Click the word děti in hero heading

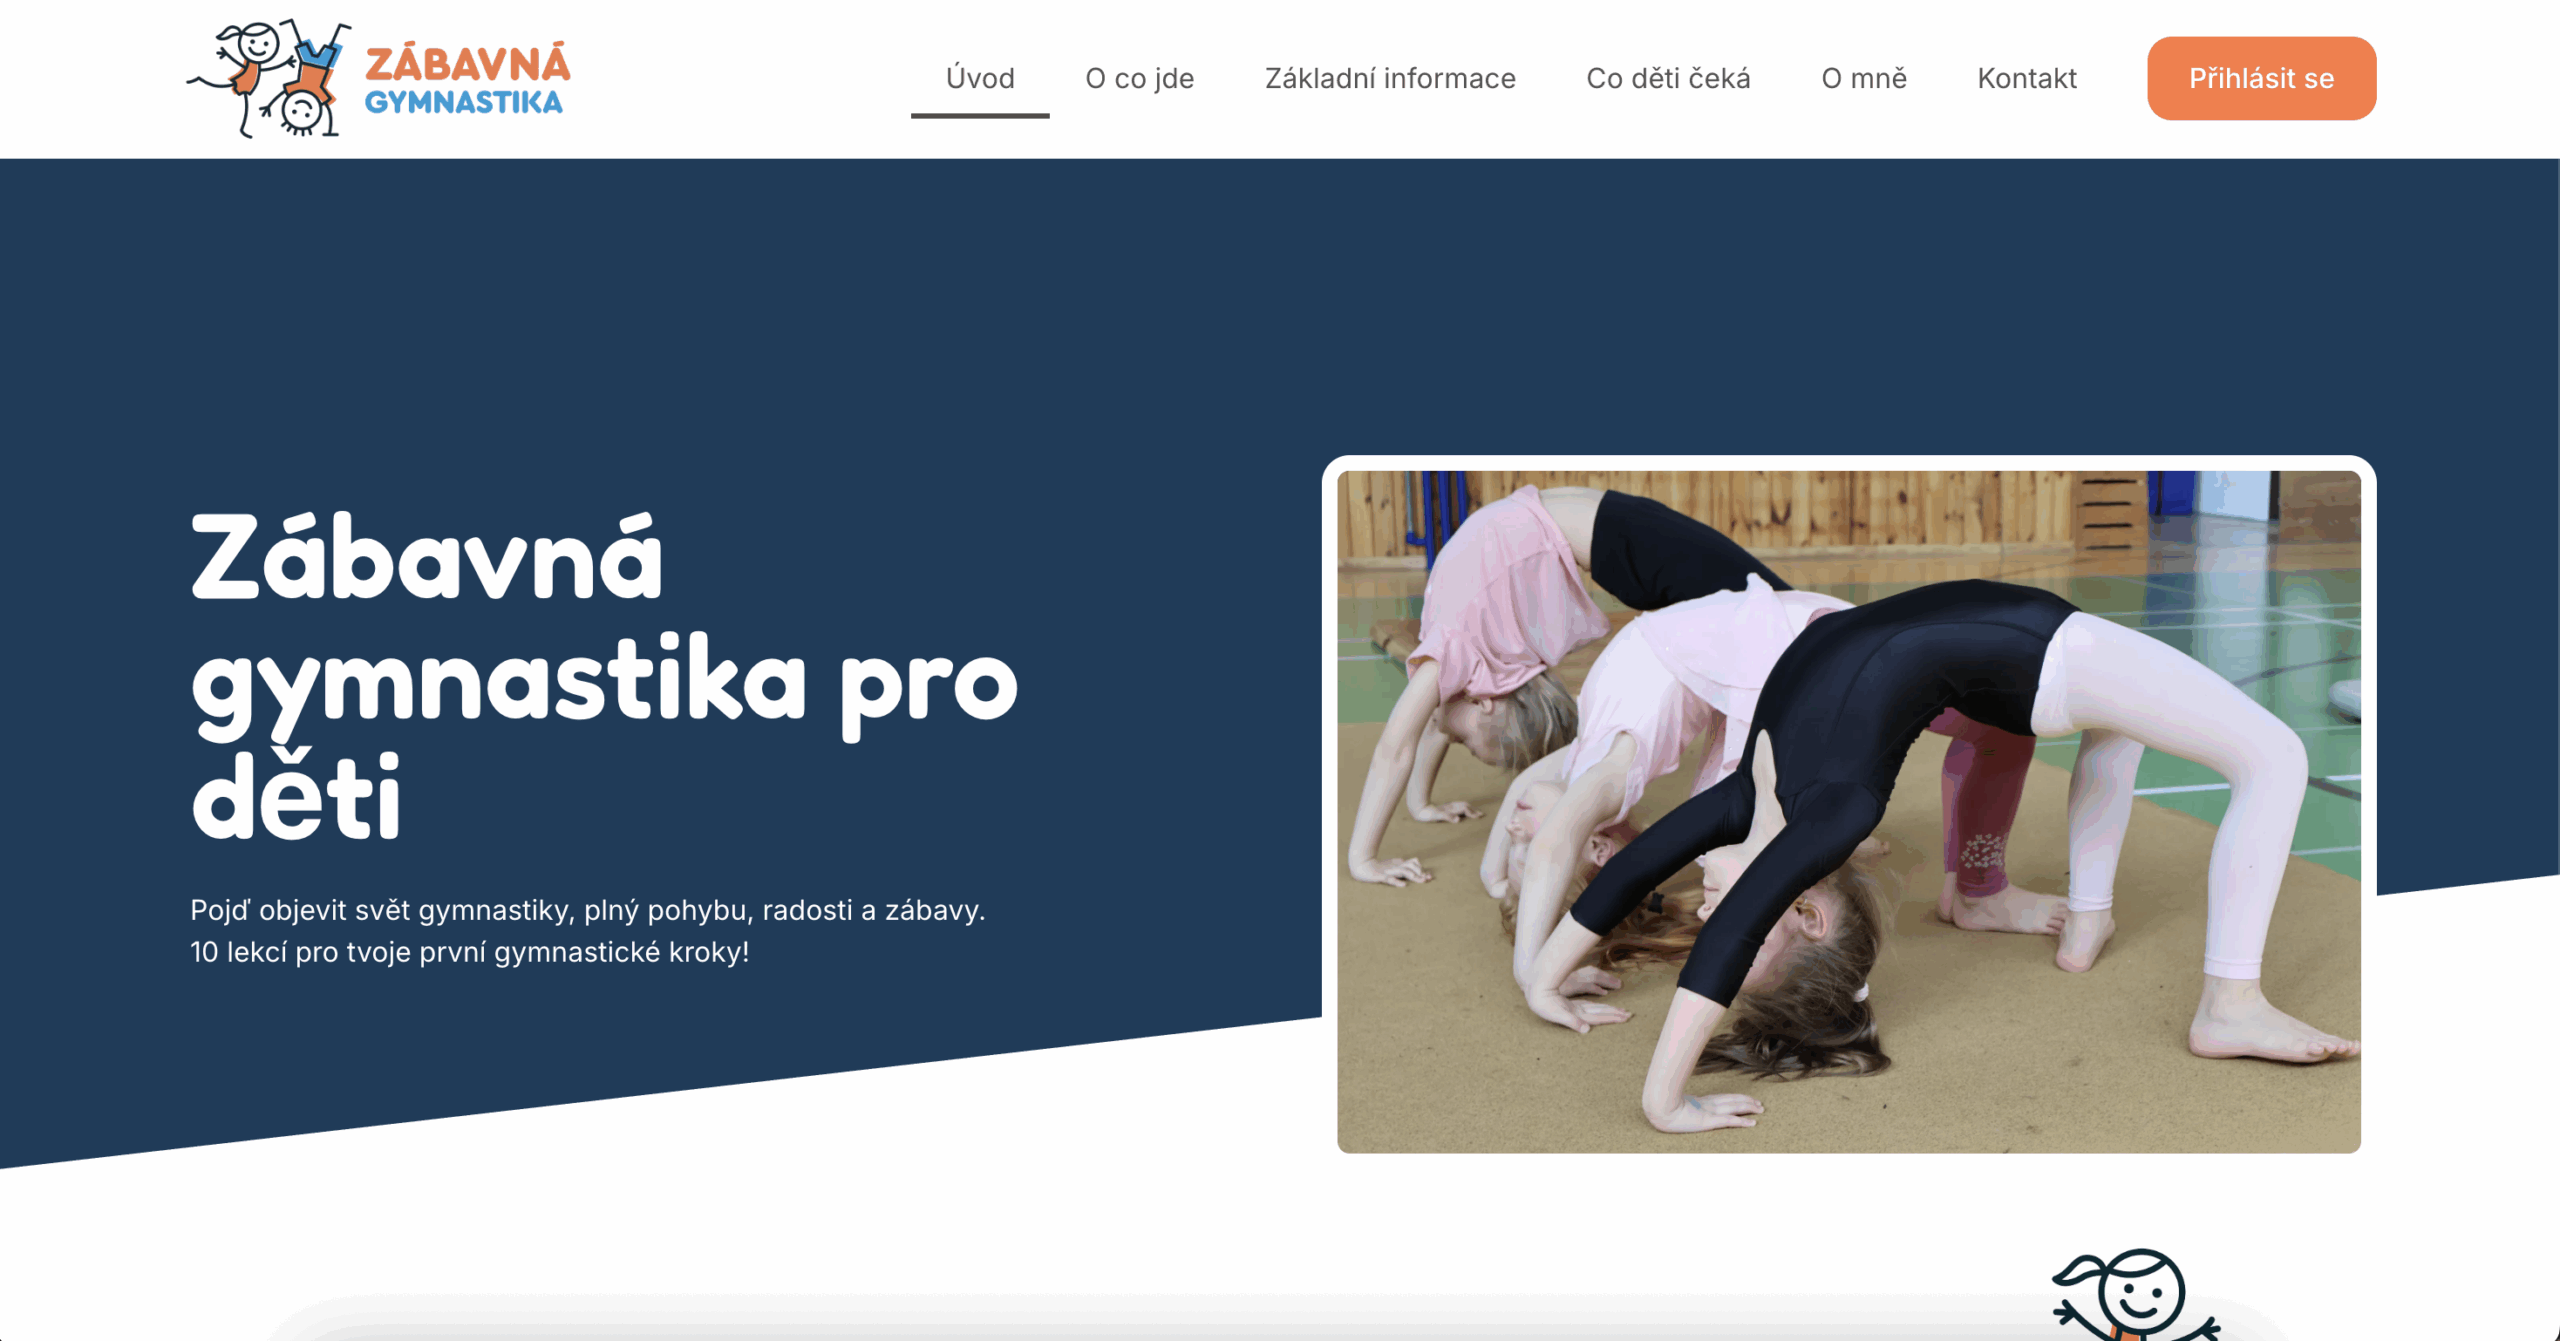[296, 800]
